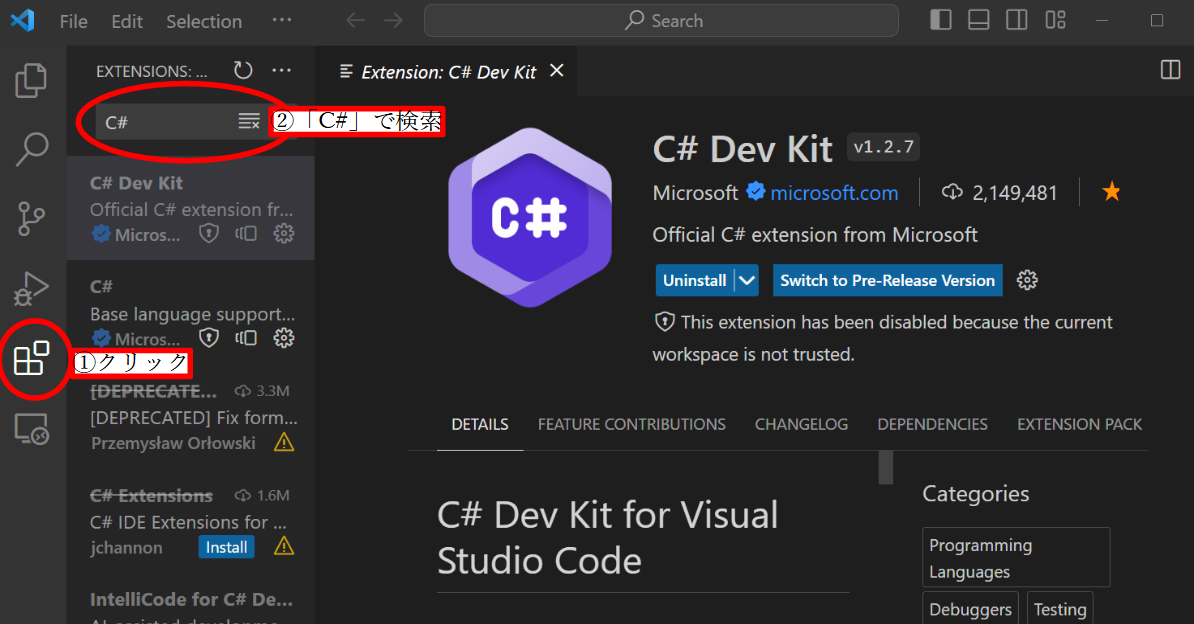Expand the customize layout control
This screenshot has width=1194, height=624.
click(x=1055, y=19)
